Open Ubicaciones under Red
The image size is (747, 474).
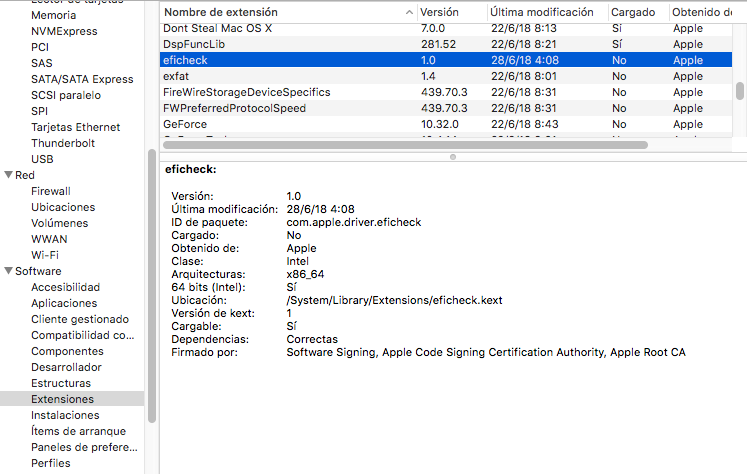[63, 207]
